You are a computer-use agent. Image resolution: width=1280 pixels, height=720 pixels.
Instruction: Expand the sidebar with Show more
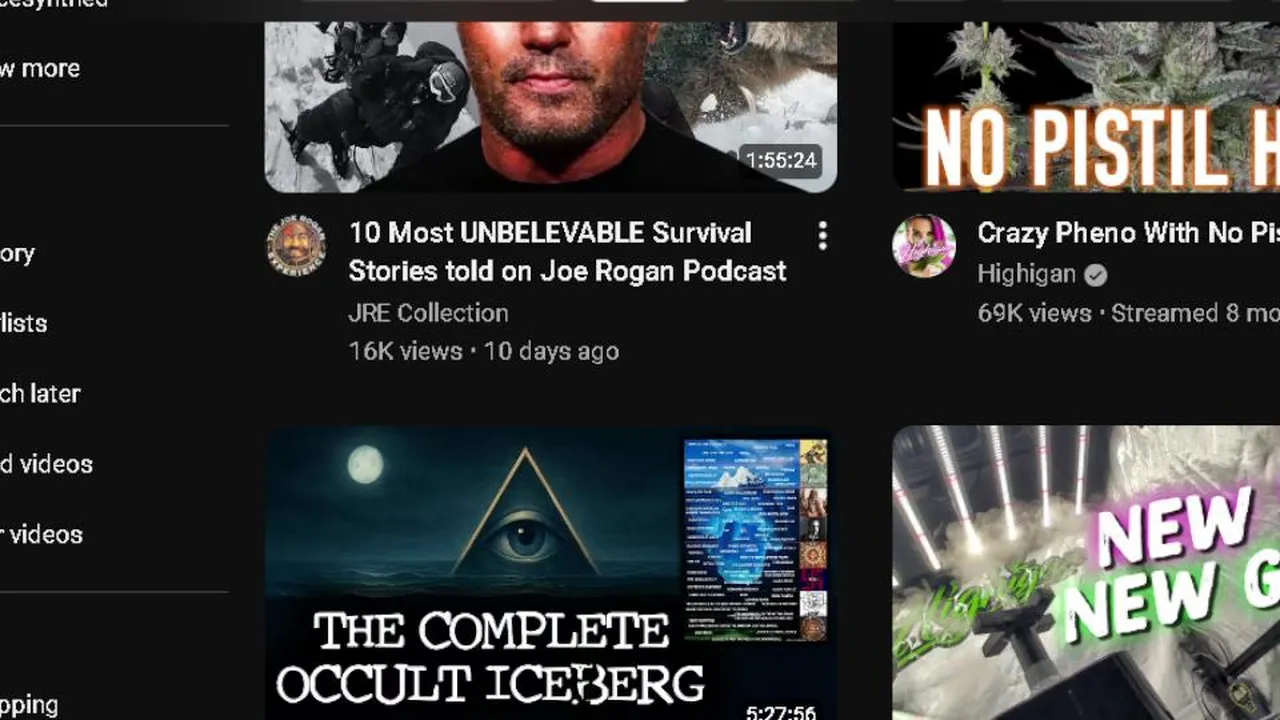click(40, 69)
